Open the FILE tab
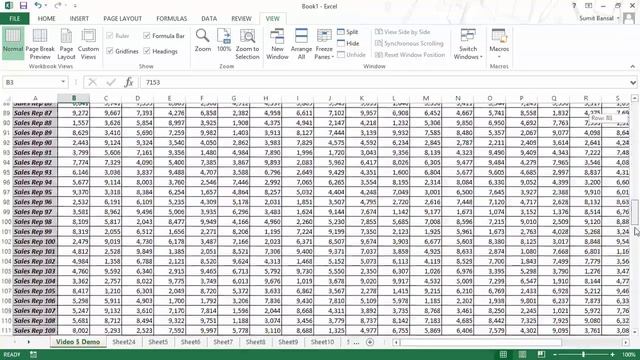 pyautogui.click(x=15, y=18)
